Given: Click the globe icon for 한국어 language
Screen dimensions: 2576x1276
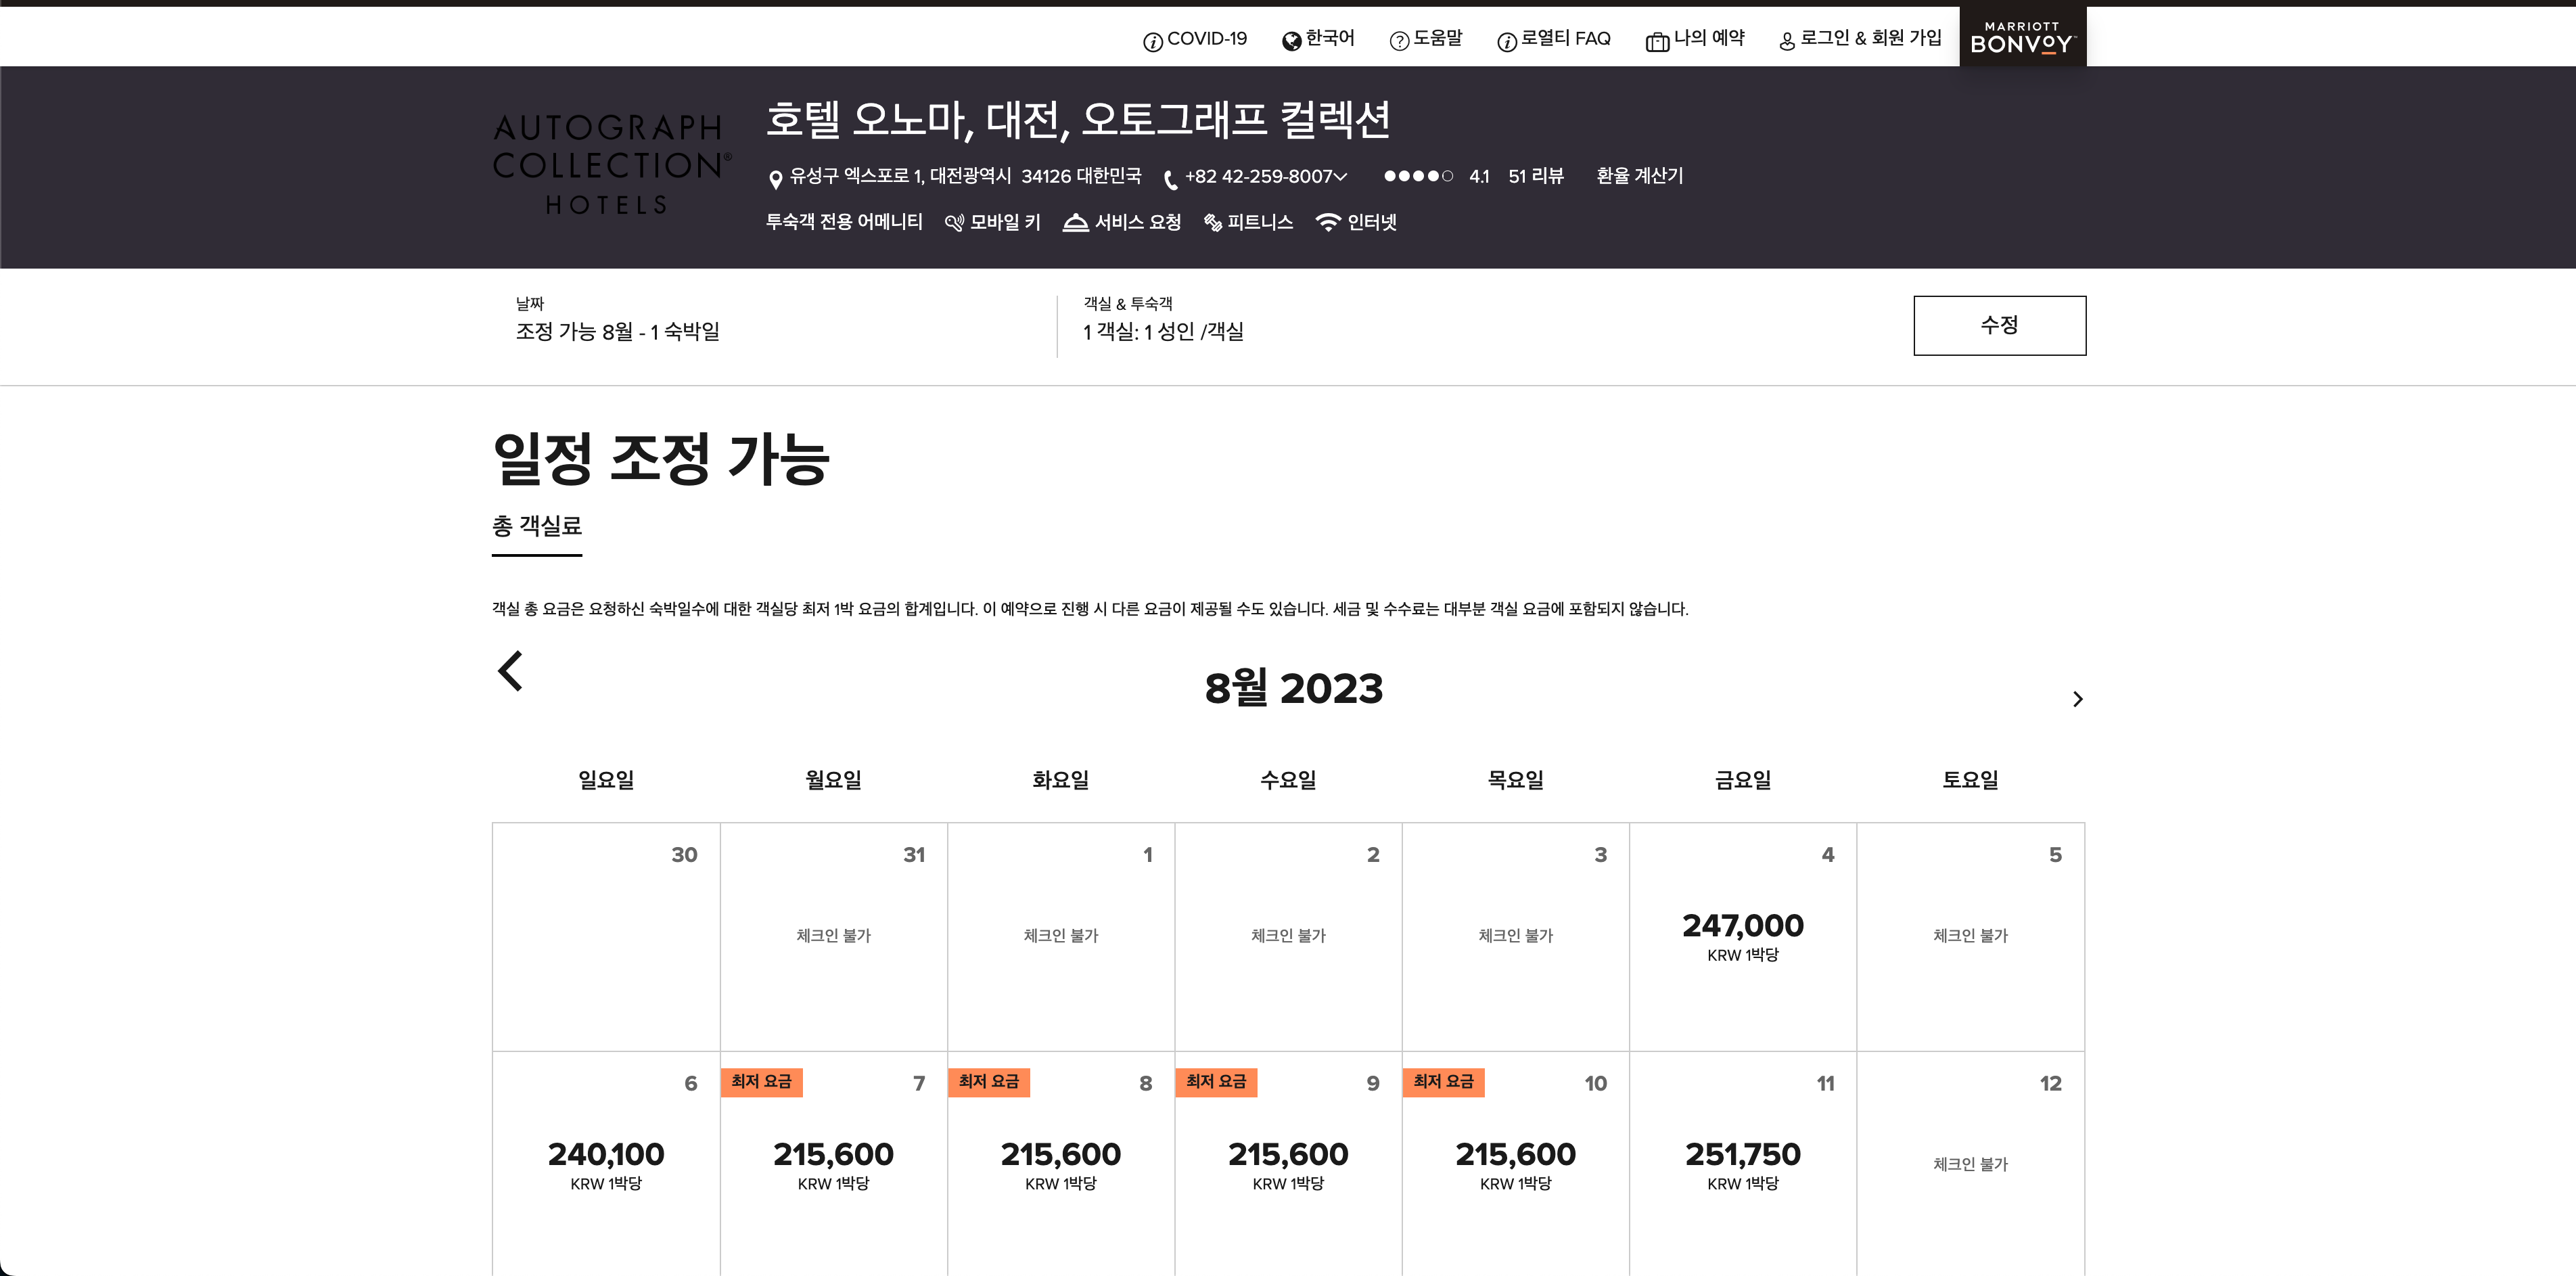Looking at the screenshot, I should coord(1291,40).
